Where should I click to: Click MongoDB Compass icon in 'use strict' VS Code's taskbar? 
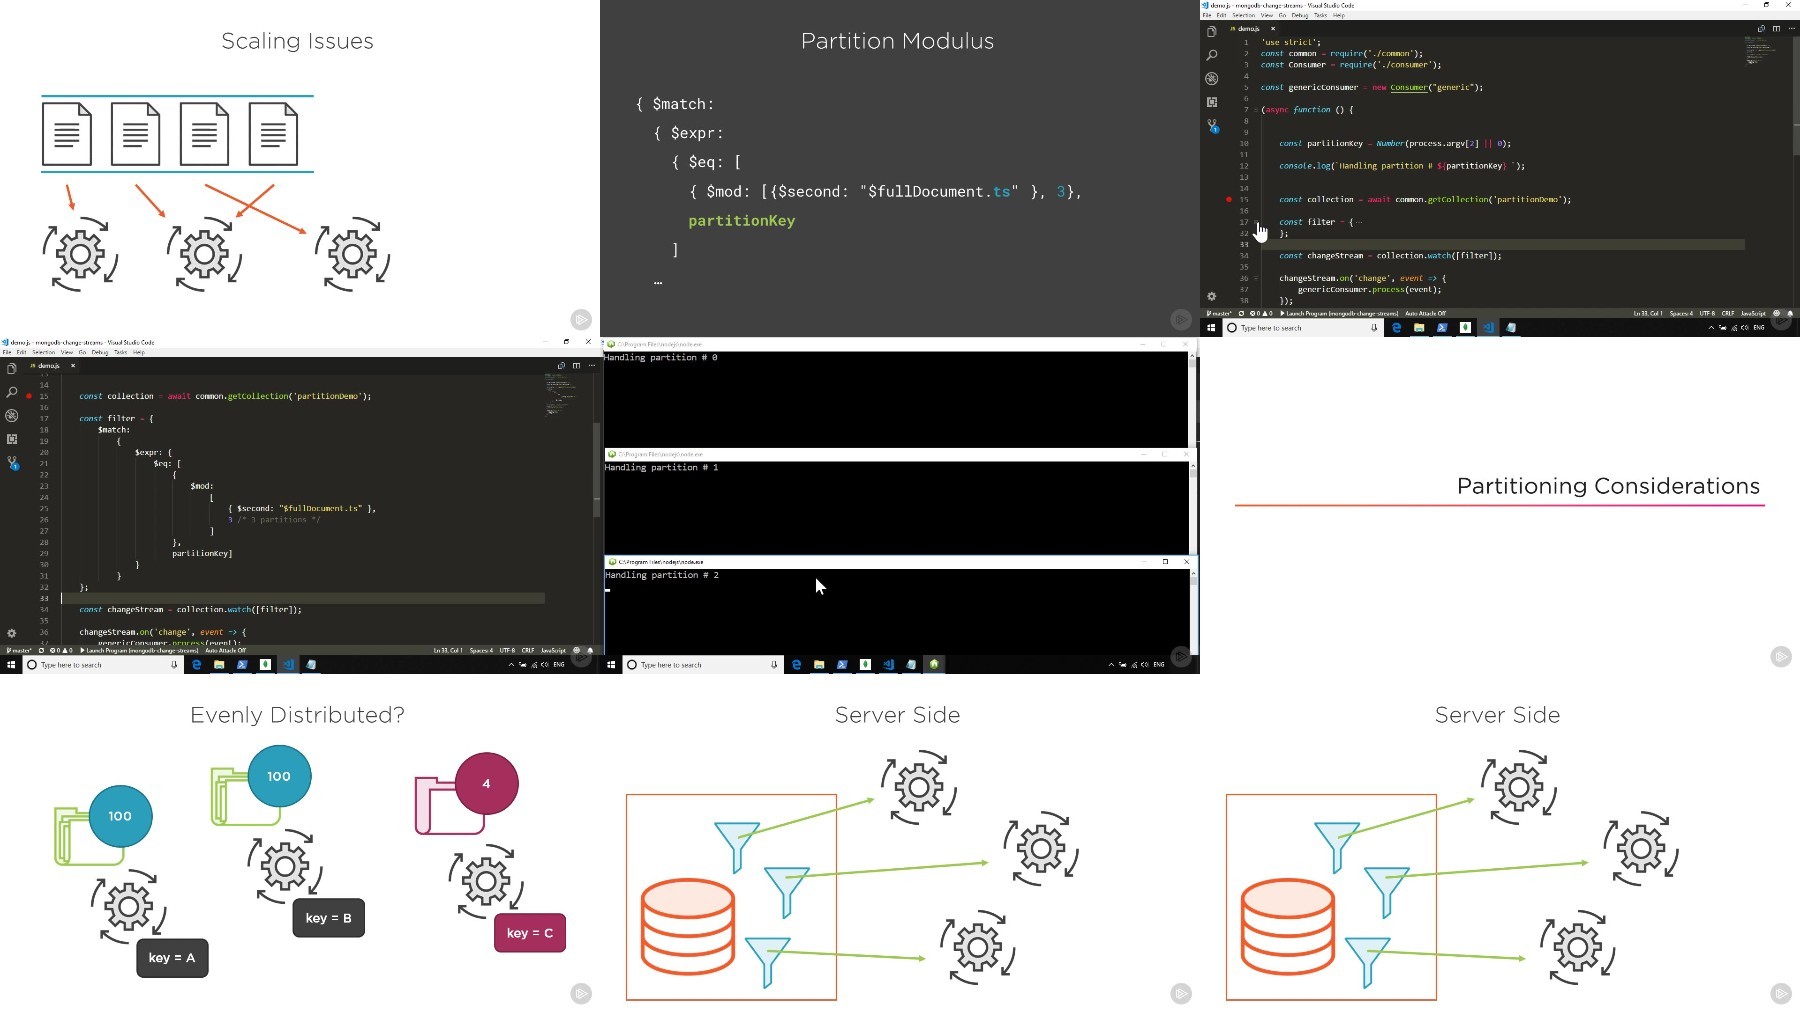click(1465, 327)
